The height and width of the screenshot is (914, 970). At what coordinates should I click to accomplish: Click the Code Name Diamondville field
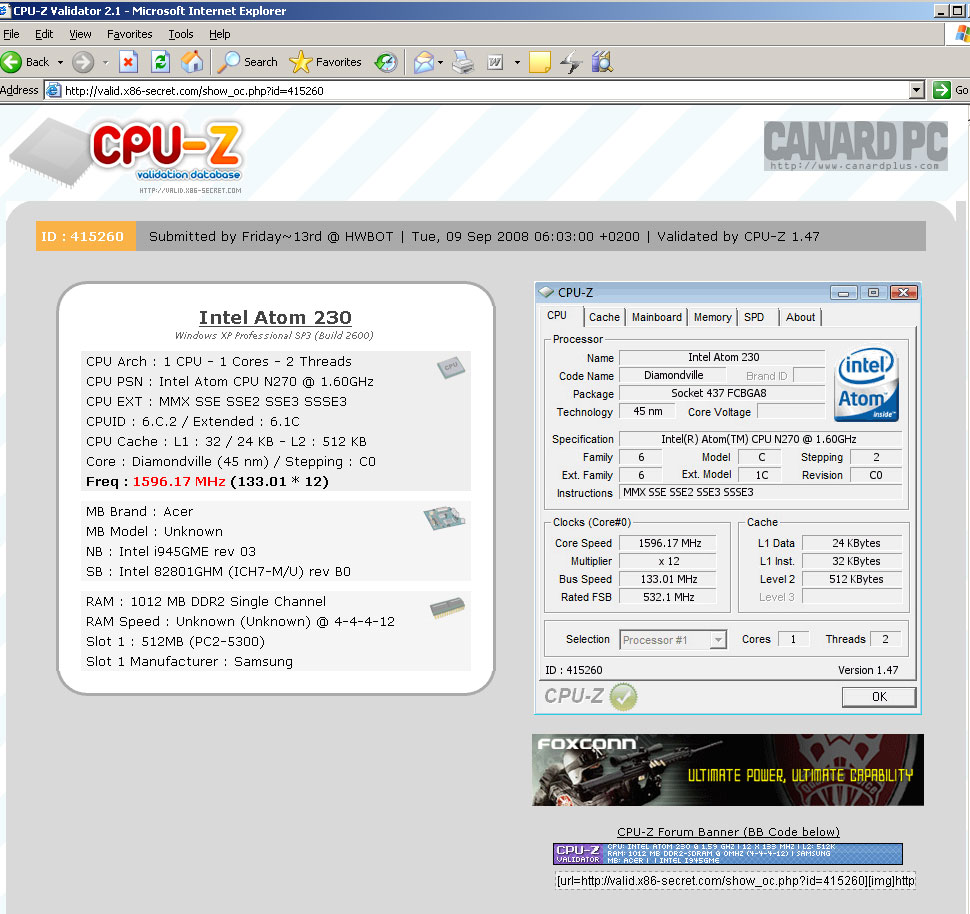tap(672, 376)
